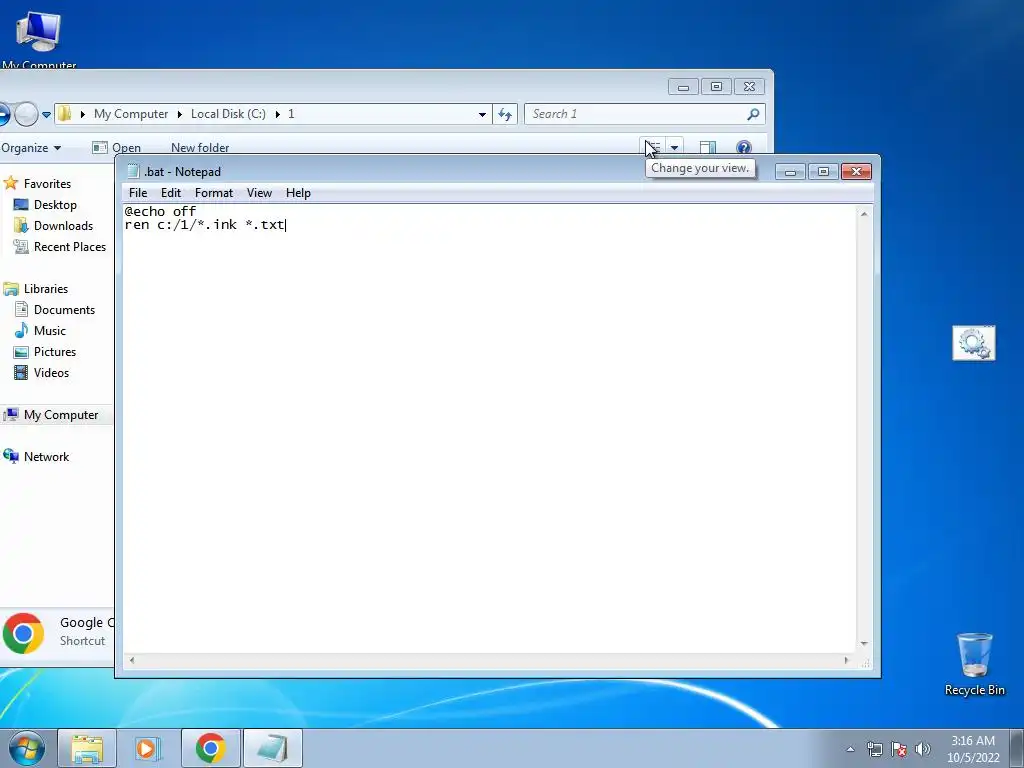1024x768 pixels.
Task: Click the Recycle Bin desktop icon
Action: (x=974, y=664)
